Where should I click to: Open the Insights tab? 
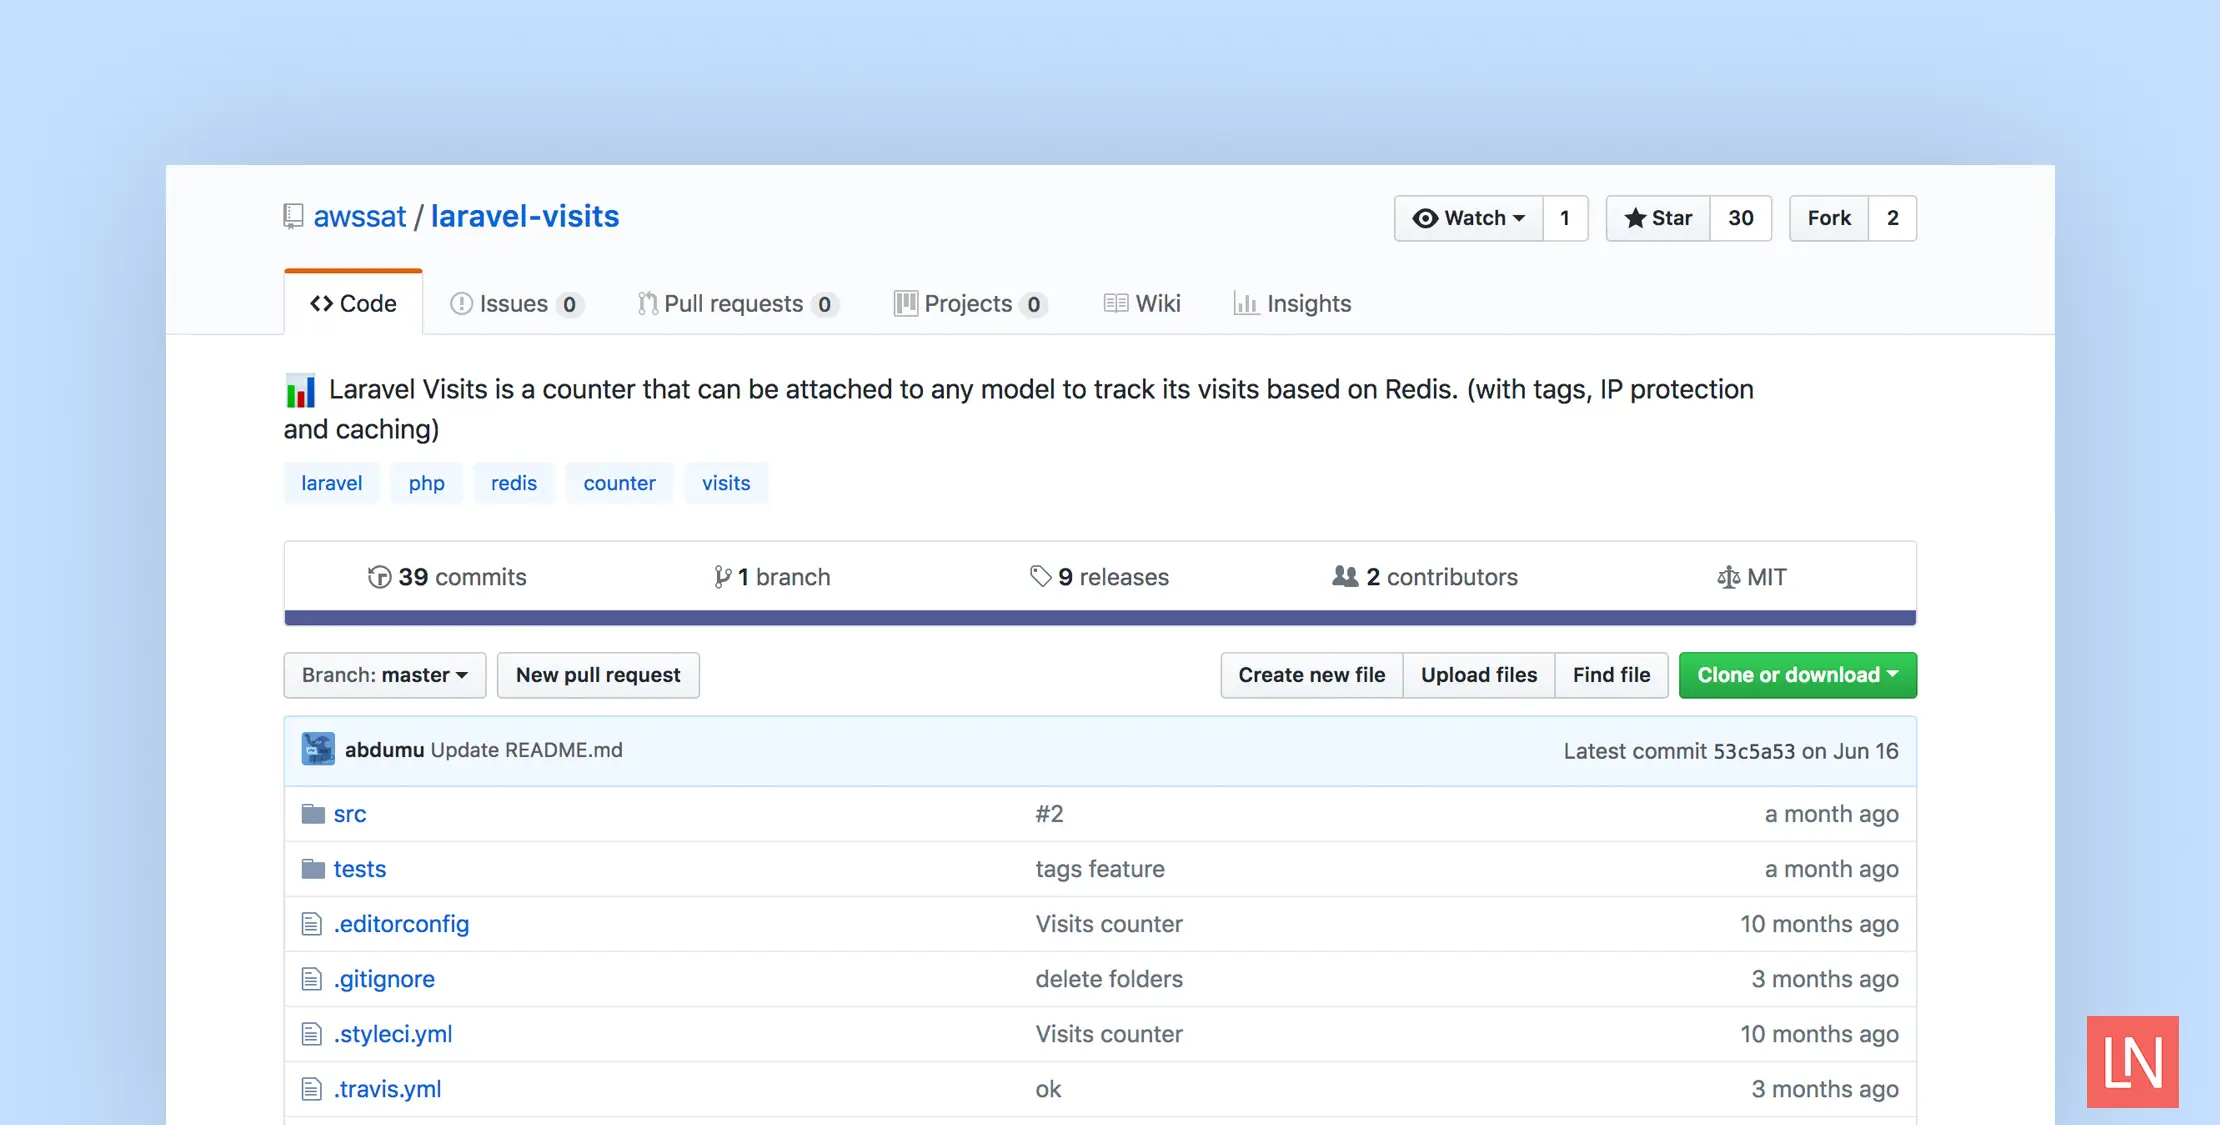(x=1292, y=304)
